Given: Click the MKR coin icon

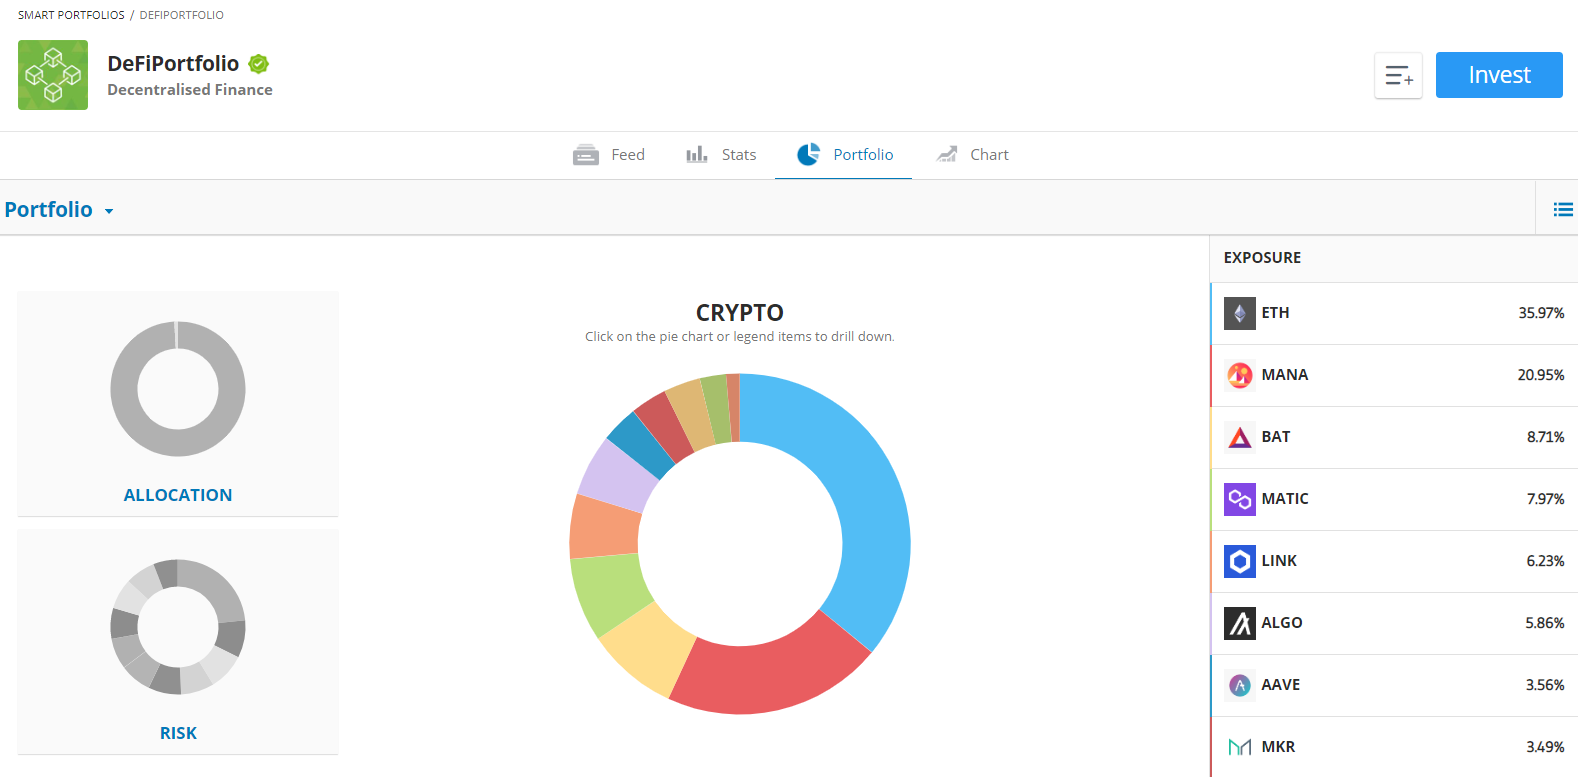Looking at the screenshot, I should click(1240, 747).
